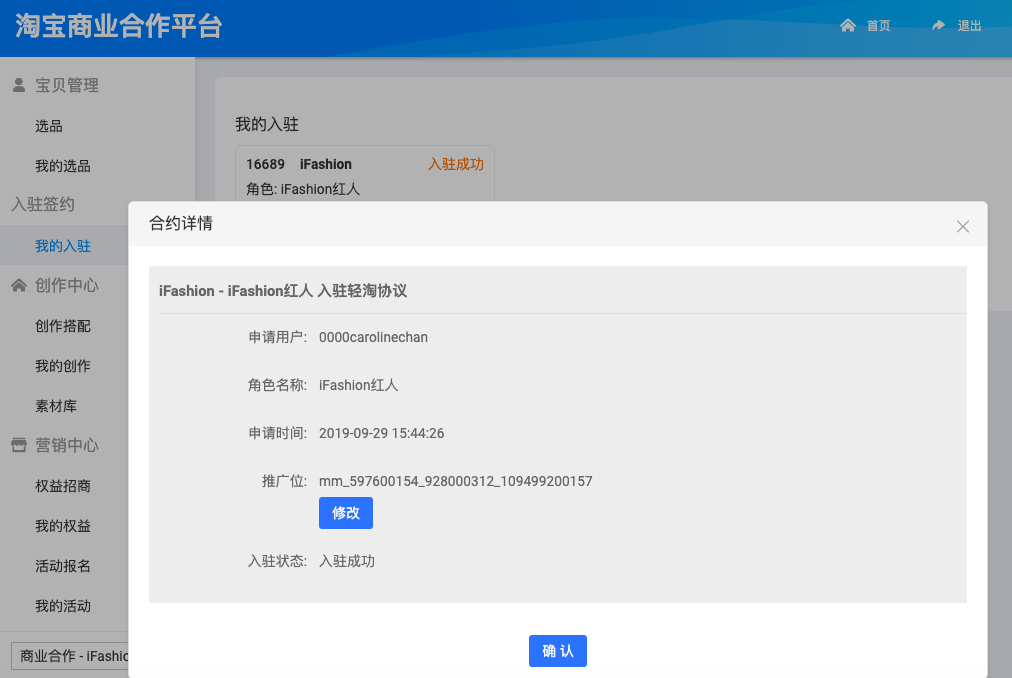Click the 角色名称 value iFashion红人
The width and height of the screenshot is (1012, 678).
click(x=358, y=385)
